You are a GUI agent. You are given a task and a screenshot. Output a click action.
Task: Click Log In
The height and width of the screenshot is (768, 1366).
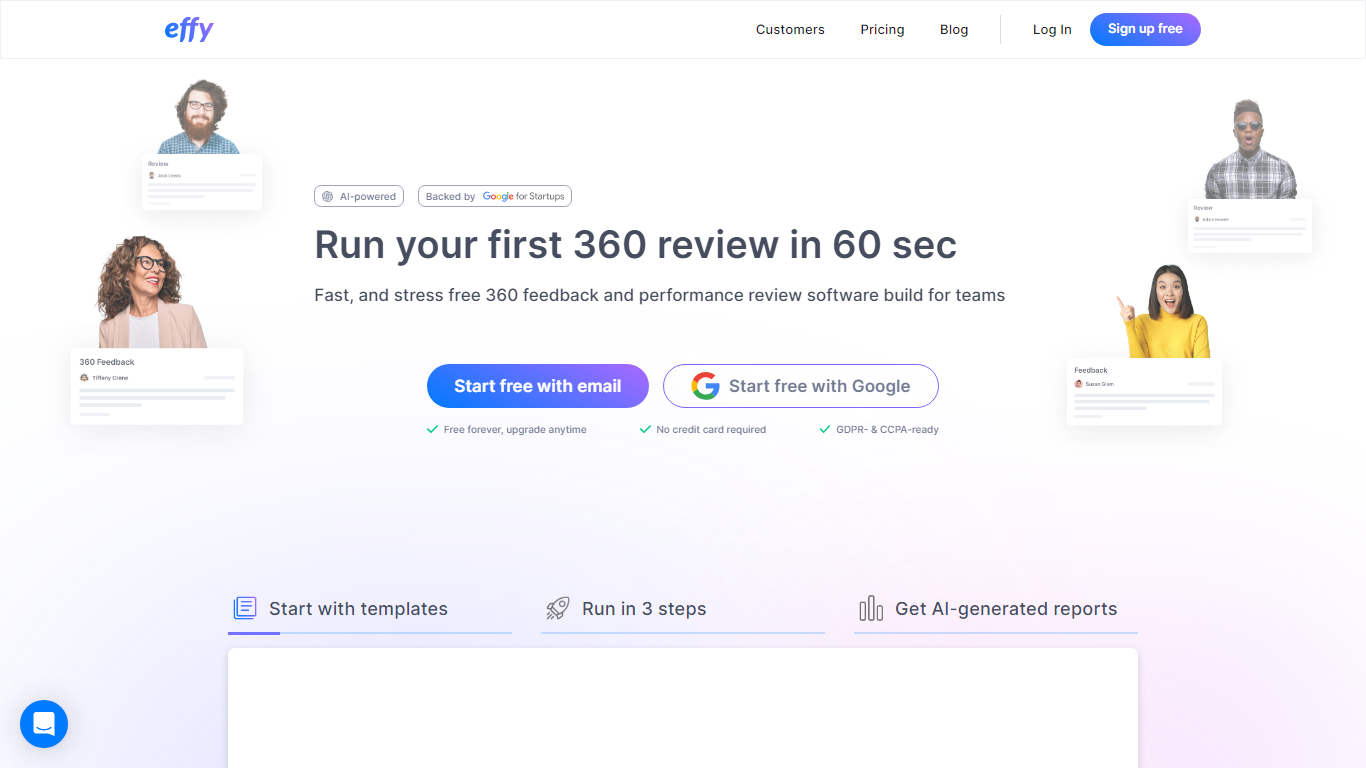point(1052,30)
